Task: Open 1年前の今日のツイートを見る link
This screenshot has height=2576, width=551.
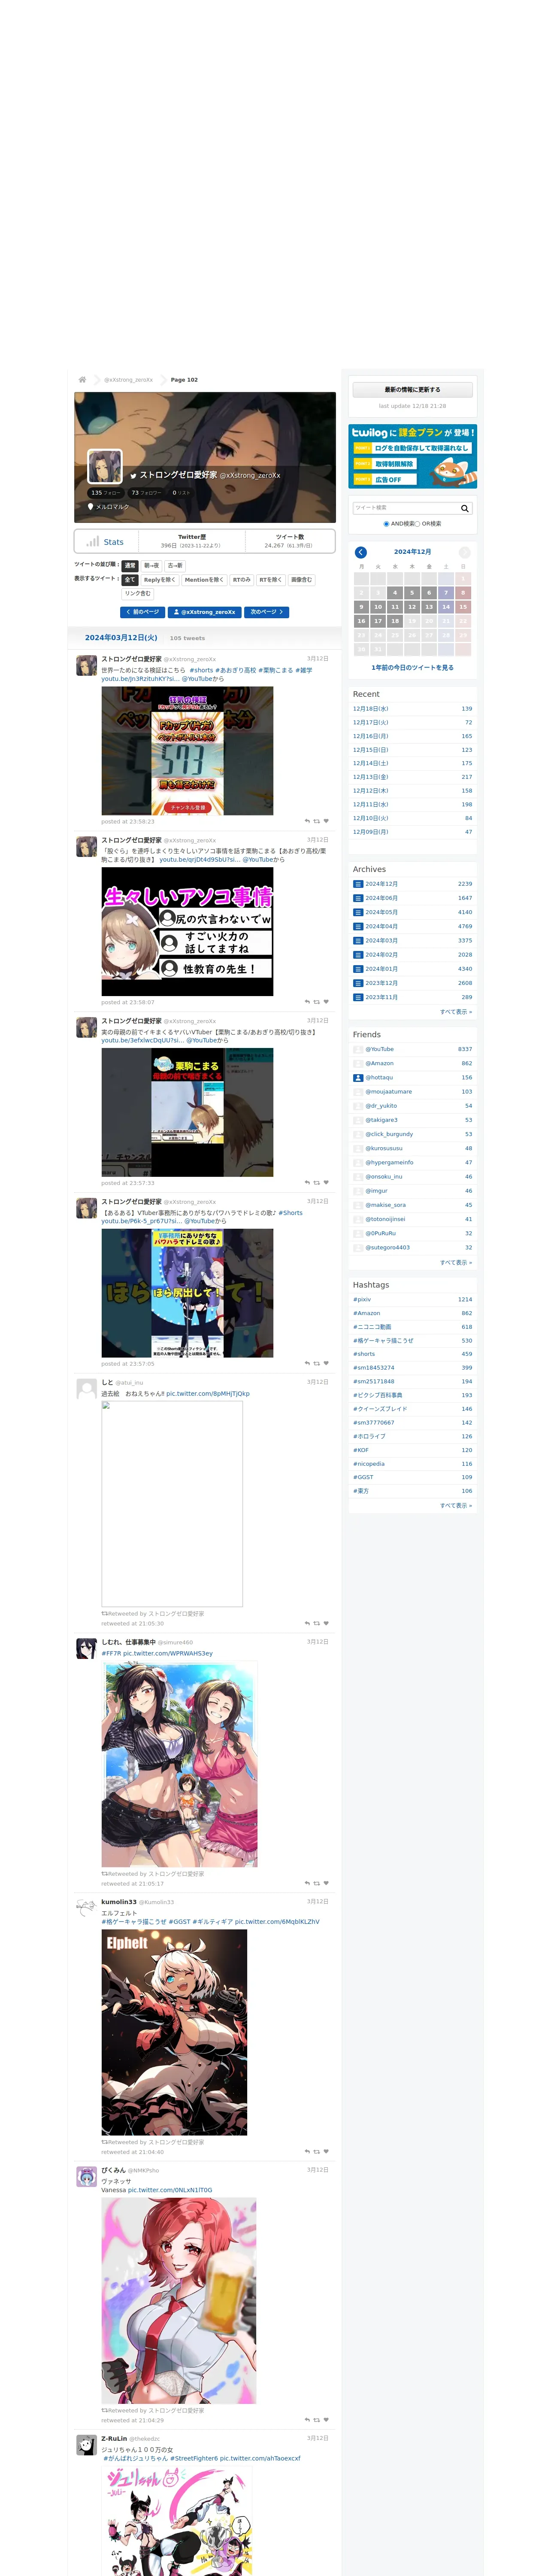Action: [412, 668]
